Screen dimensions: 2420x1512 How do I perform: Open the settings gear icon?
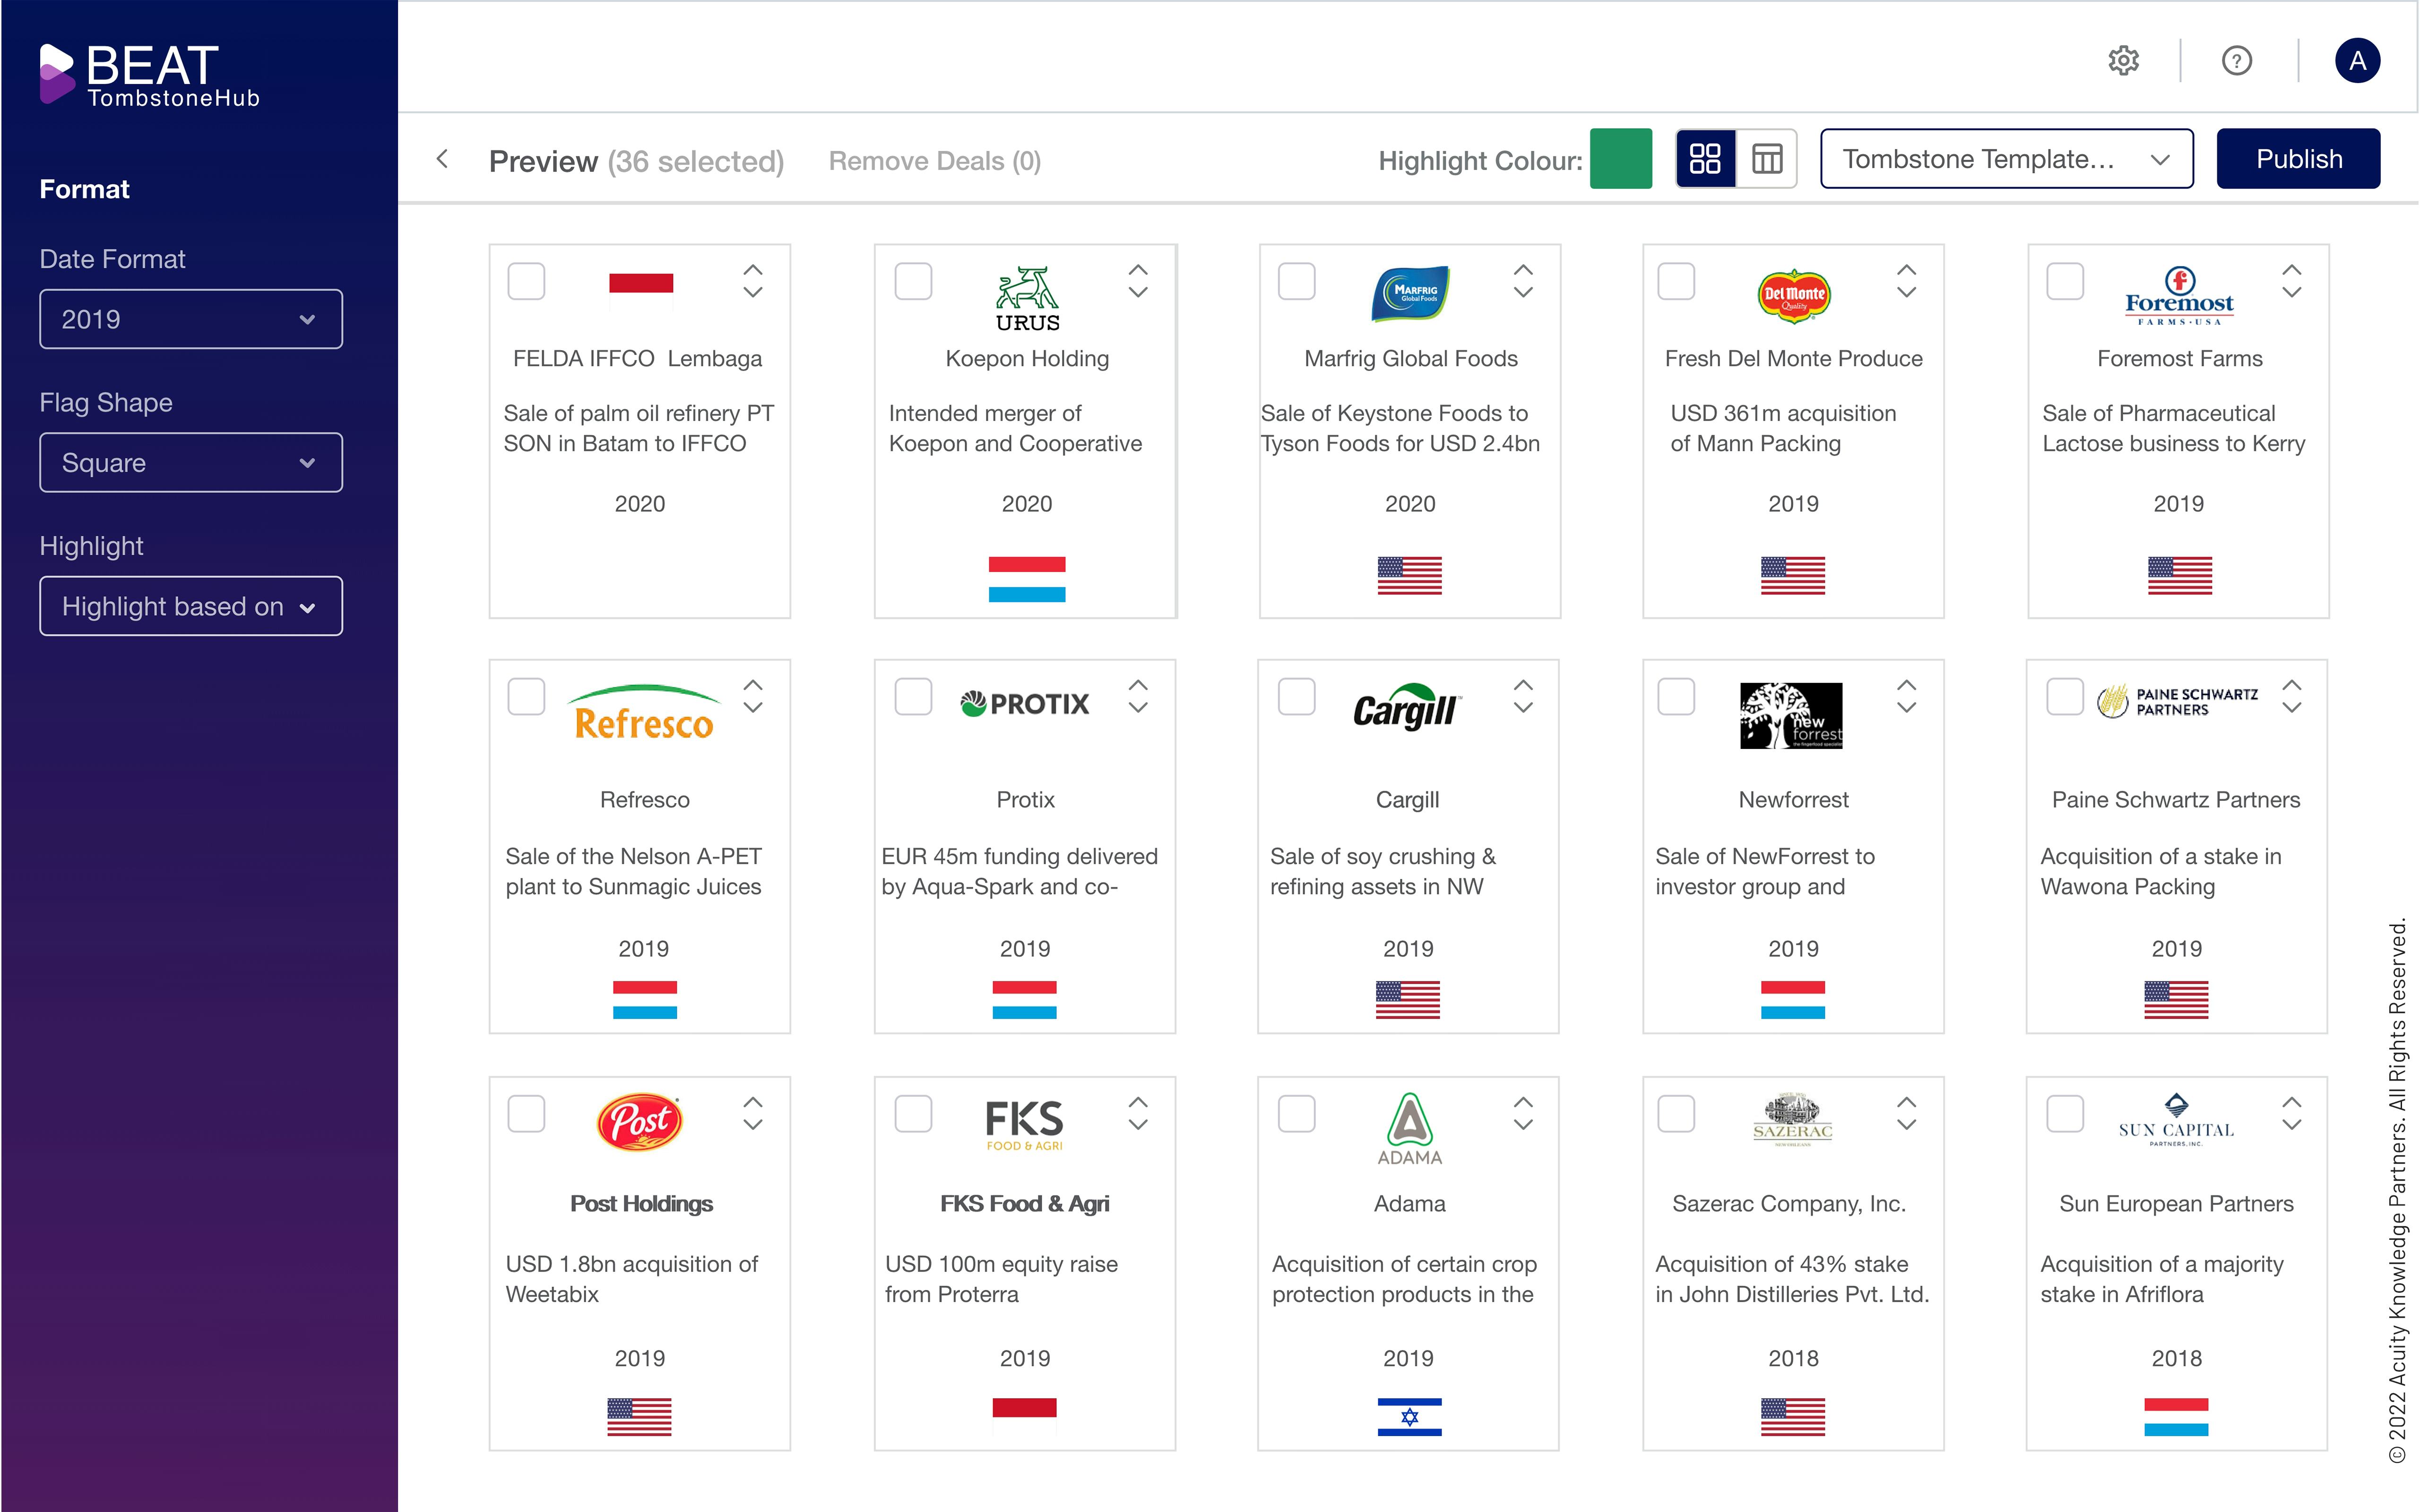pos(2123,61)
